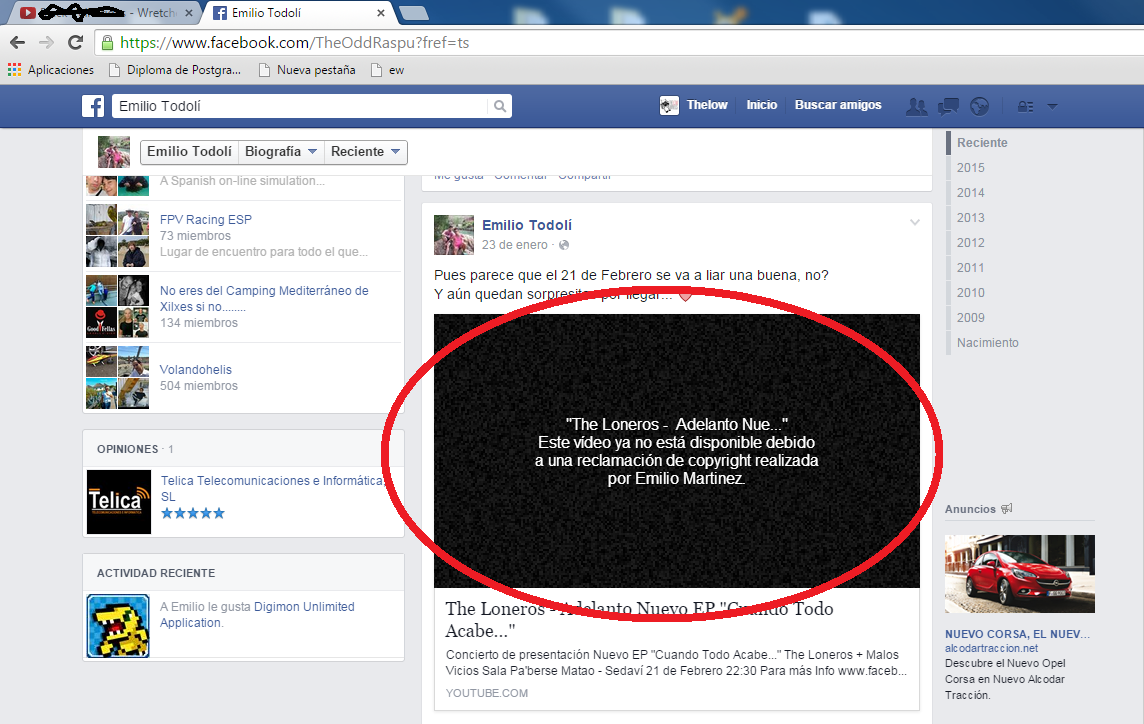Click the Anuncios megaphone icon
Image resolution: width=1144 pixels, height=724 pixels.
[1006, 509]
